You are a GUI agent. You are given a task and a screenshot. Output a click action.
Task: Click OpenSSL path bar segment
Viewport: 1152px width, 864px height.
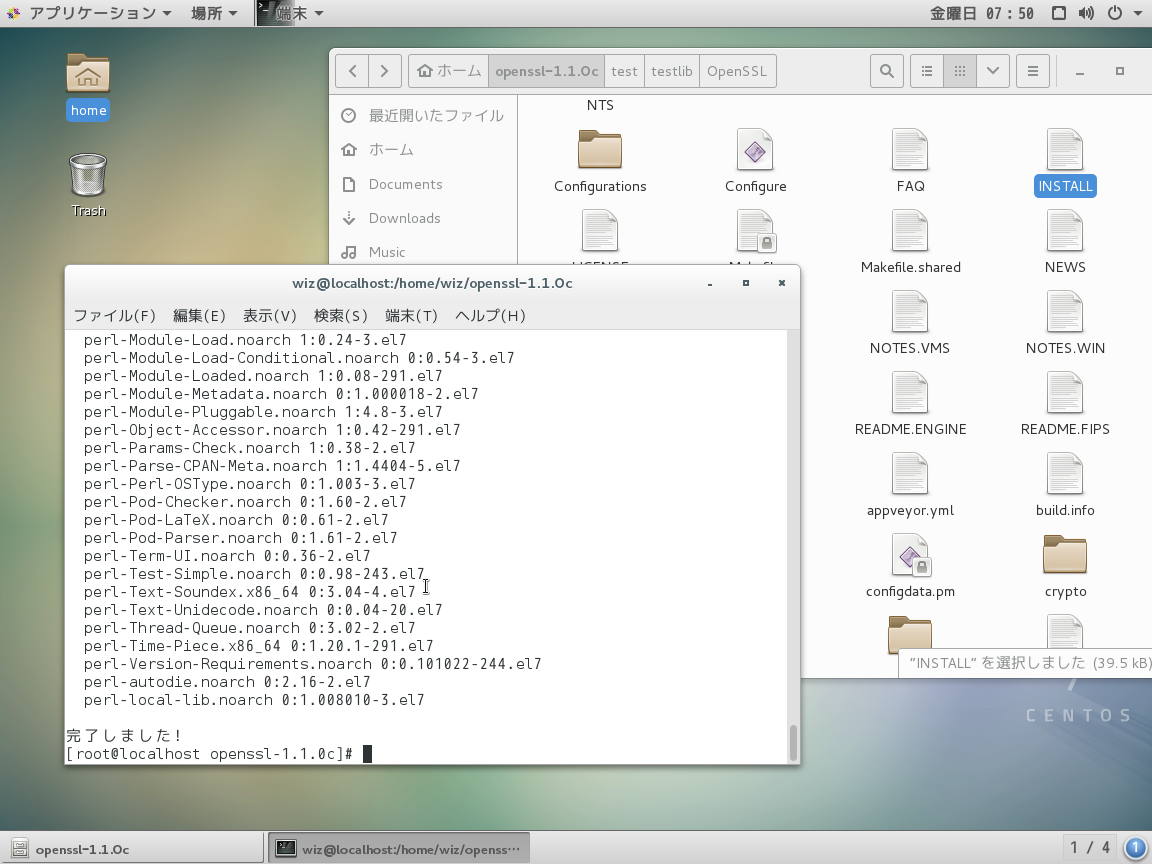point(737,71)
